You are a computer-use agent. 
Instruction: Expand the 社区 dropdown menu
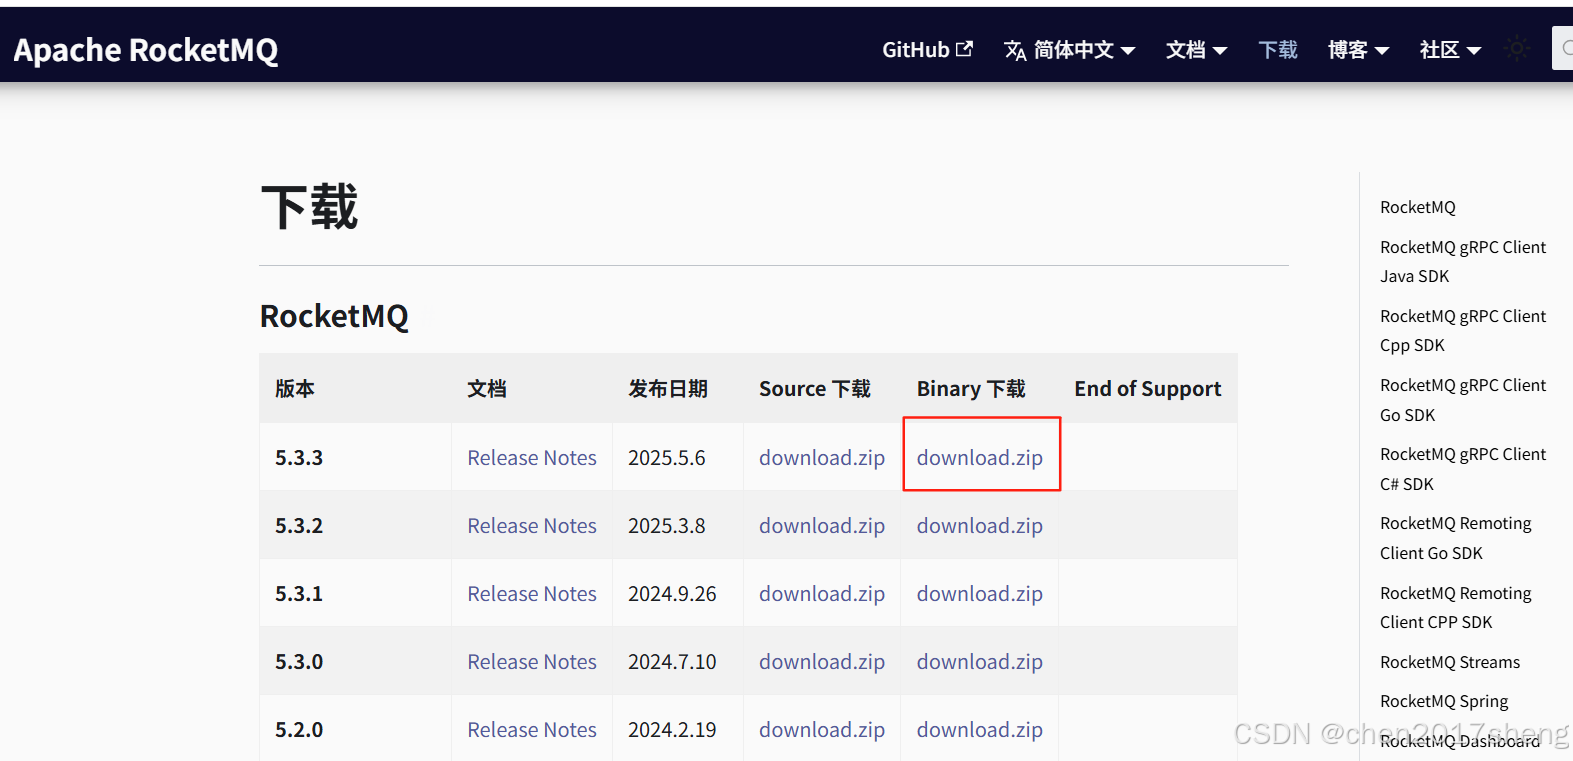tap(1450, 50)
